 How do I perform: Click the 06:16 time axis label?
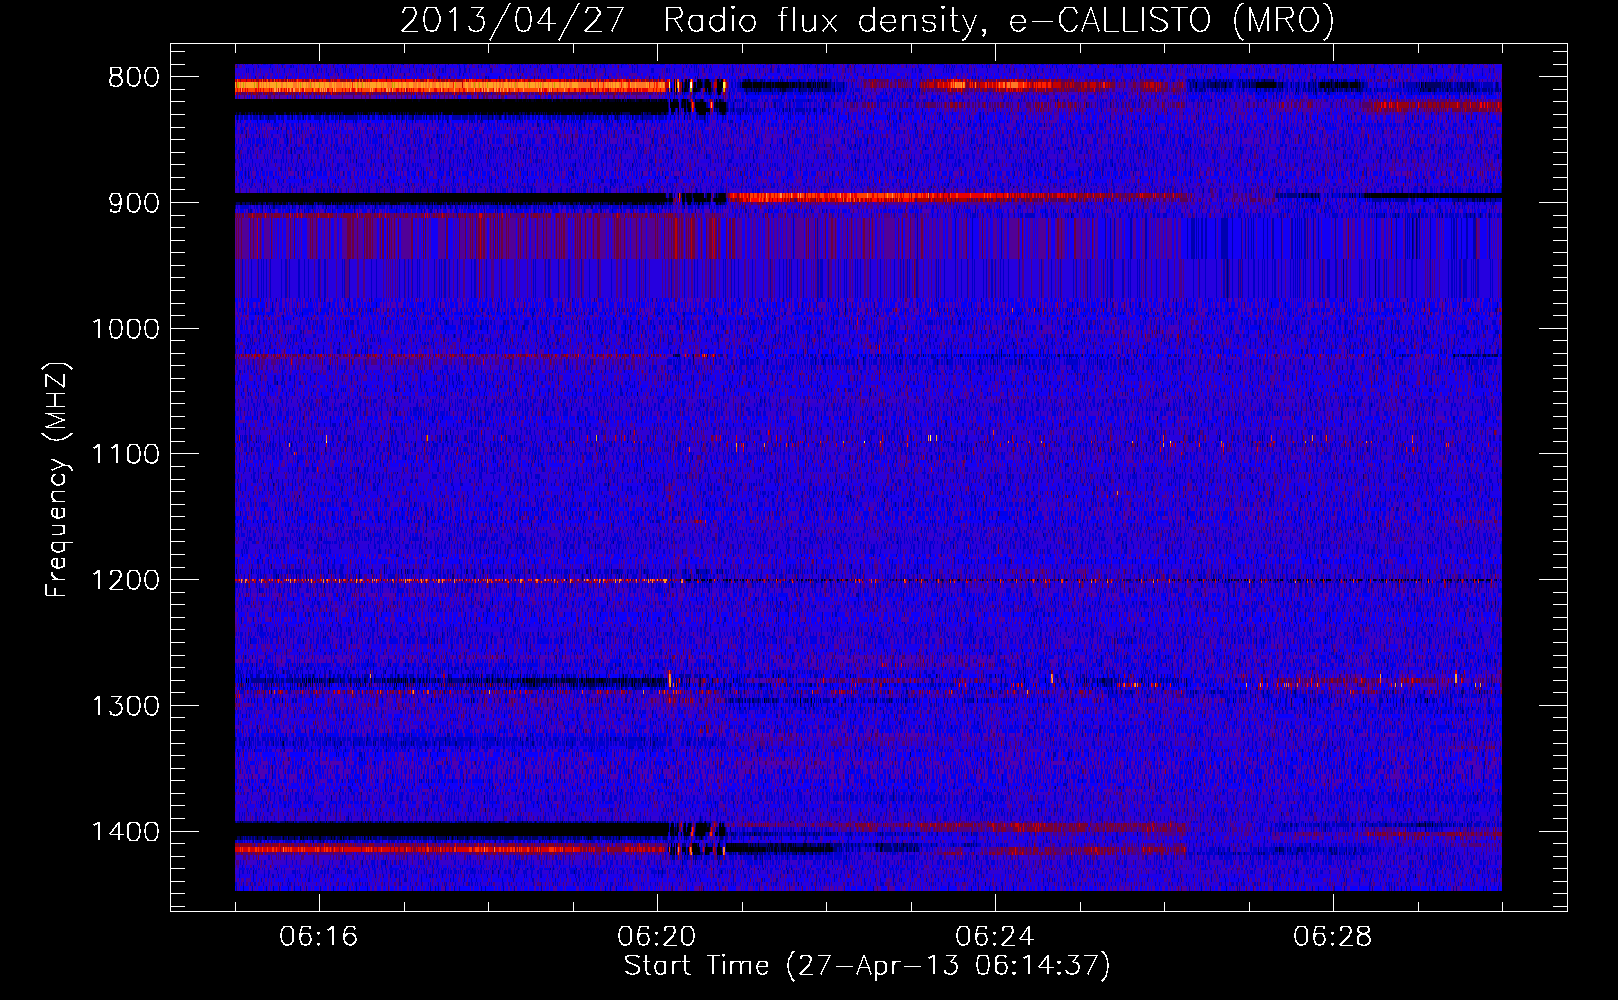coord(319,937)
